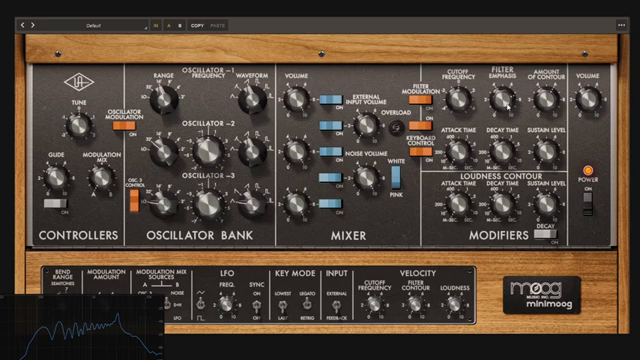The width and height of the screenshot is (640, 360).
Task: Toggle Key Mode Lowest/Last switch
Action: click(282, 306)
